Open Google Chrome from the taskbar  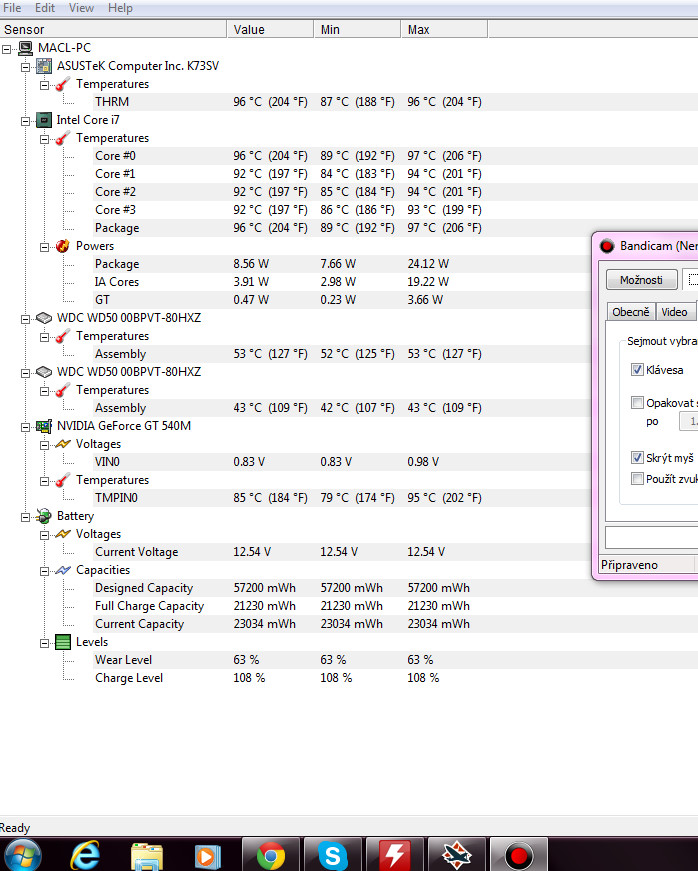271,855
